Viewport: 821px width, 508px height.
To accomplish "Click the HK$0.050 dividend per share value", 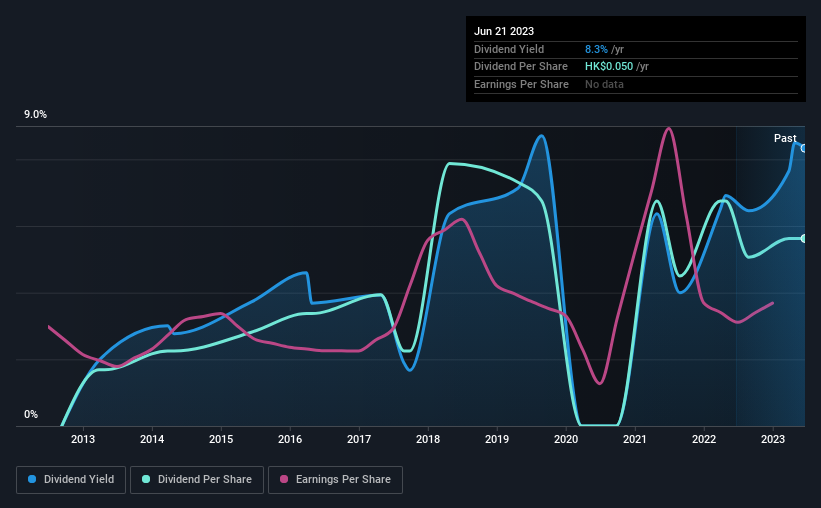I will coord(609,67).
